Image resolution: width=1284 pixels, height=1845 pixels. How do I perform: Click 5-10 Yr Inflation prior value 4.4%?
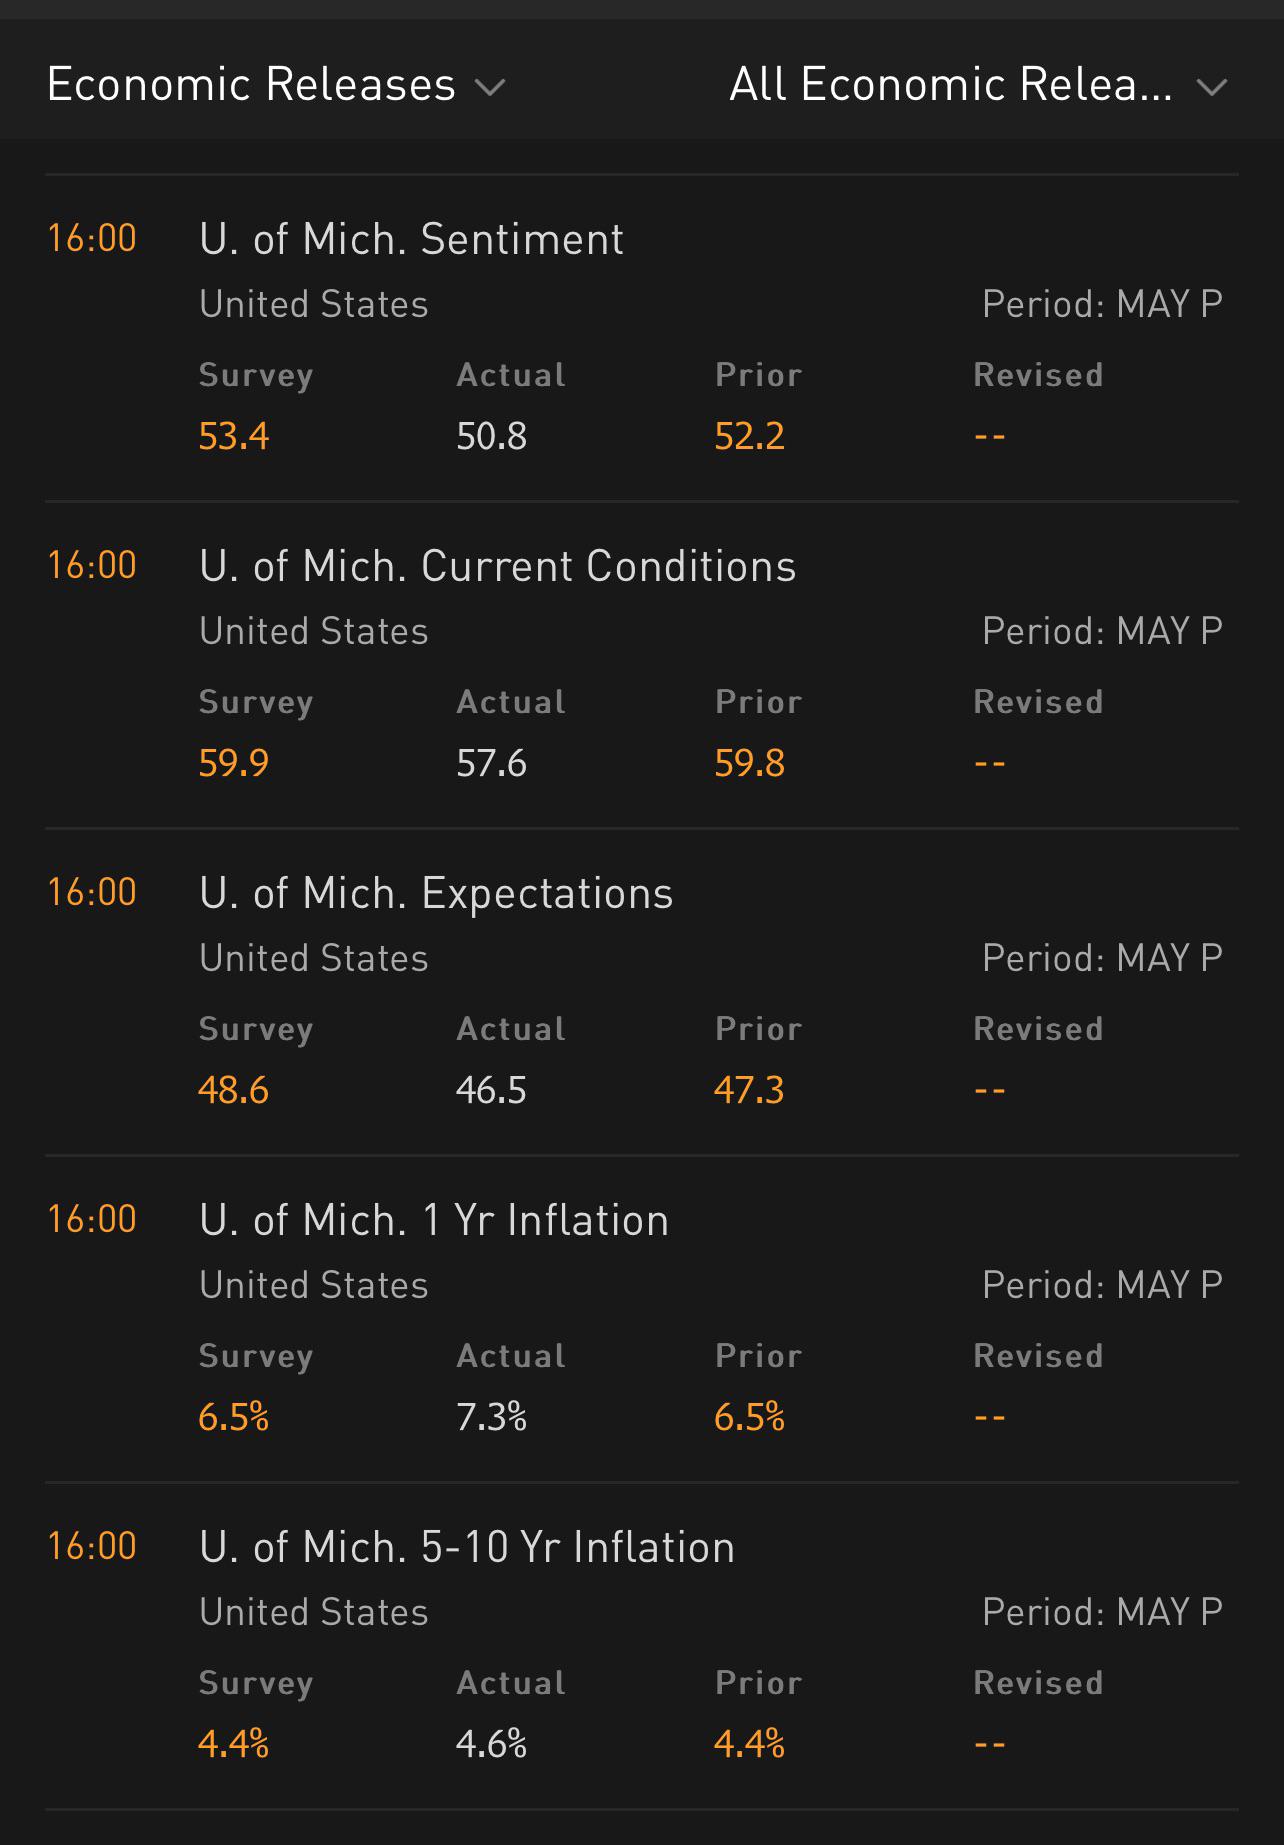click(749, 1744)
